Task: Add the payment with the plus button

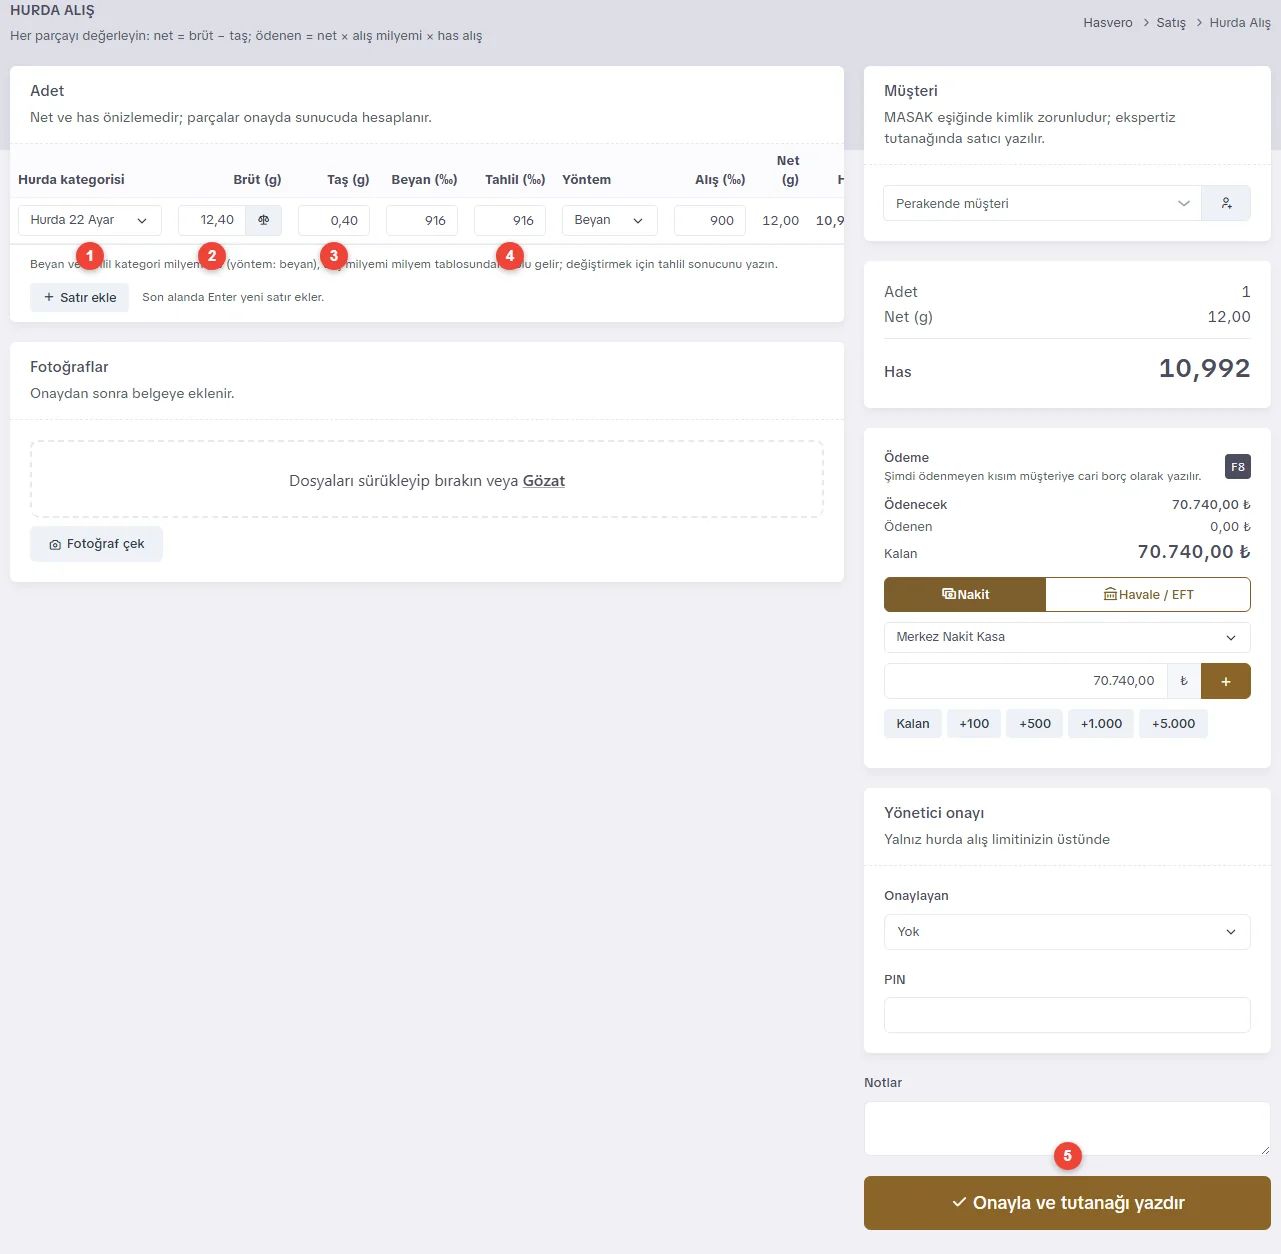Action: point(1226,681)
